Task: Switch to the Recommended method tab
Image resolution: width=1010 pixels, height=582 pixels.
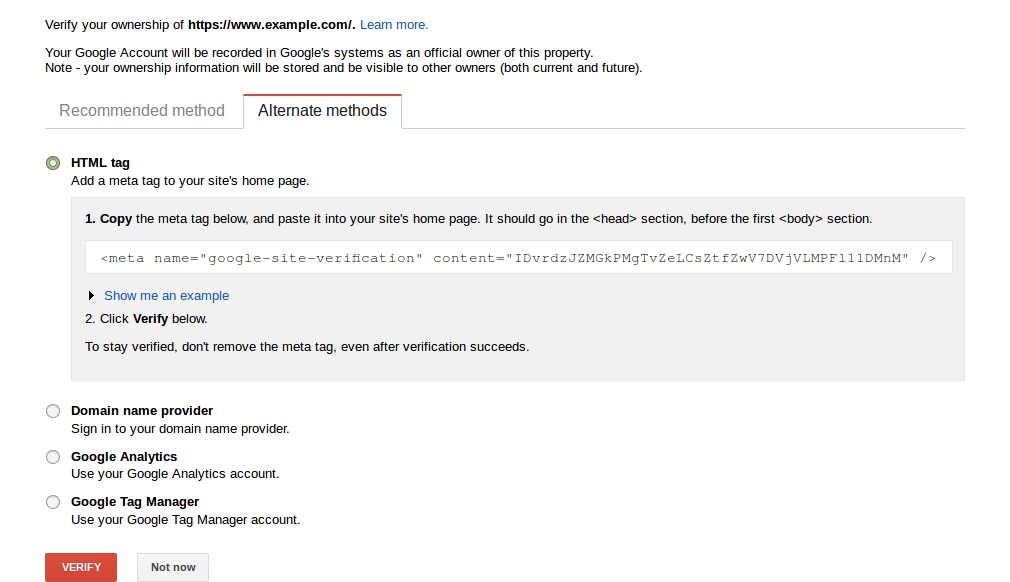Action: (142, 111)
